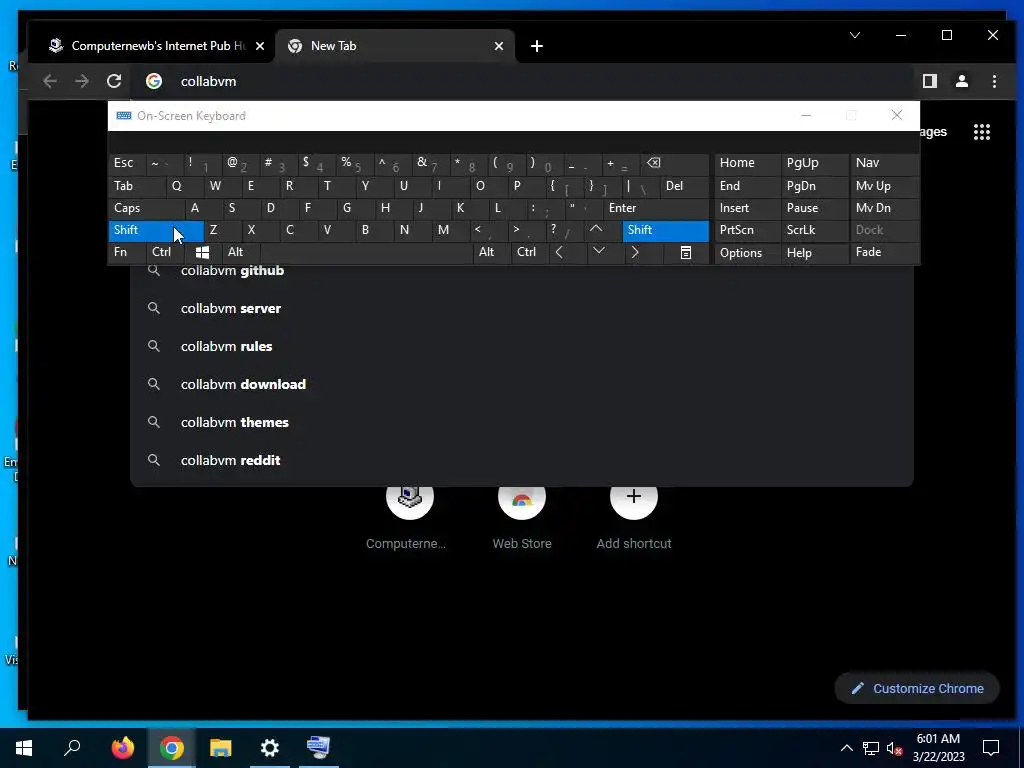Screen dimensions: 1024x768
Task: Toggle right Shift key
Action: point(665,230)
